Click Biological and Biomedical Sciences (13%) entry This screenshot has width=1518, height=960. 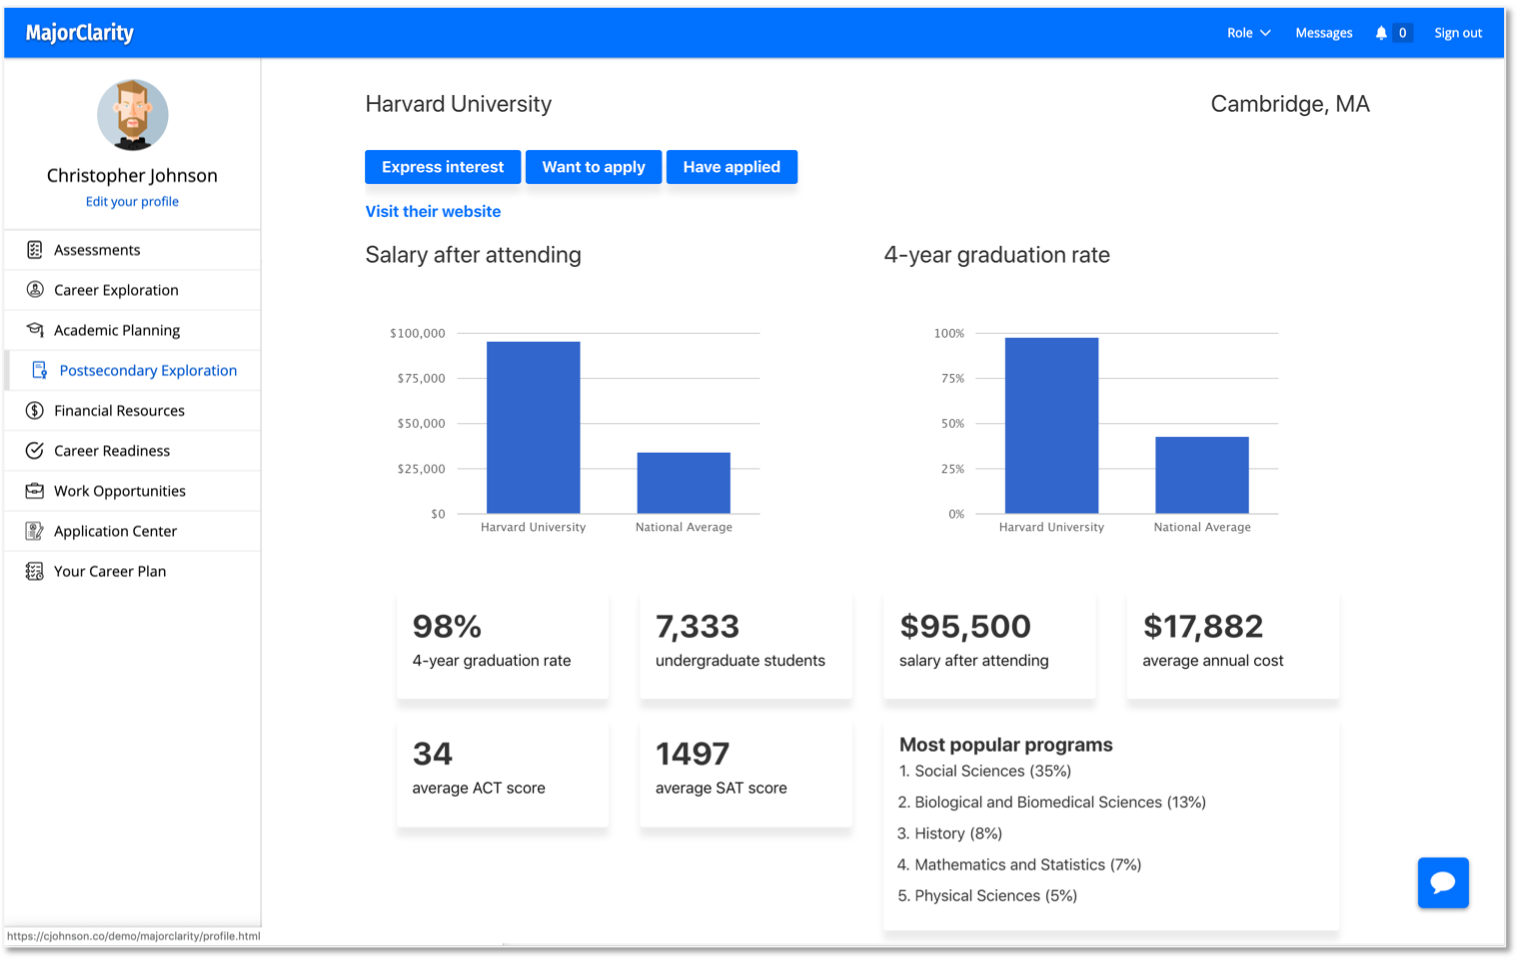(x=1052, y=802)
